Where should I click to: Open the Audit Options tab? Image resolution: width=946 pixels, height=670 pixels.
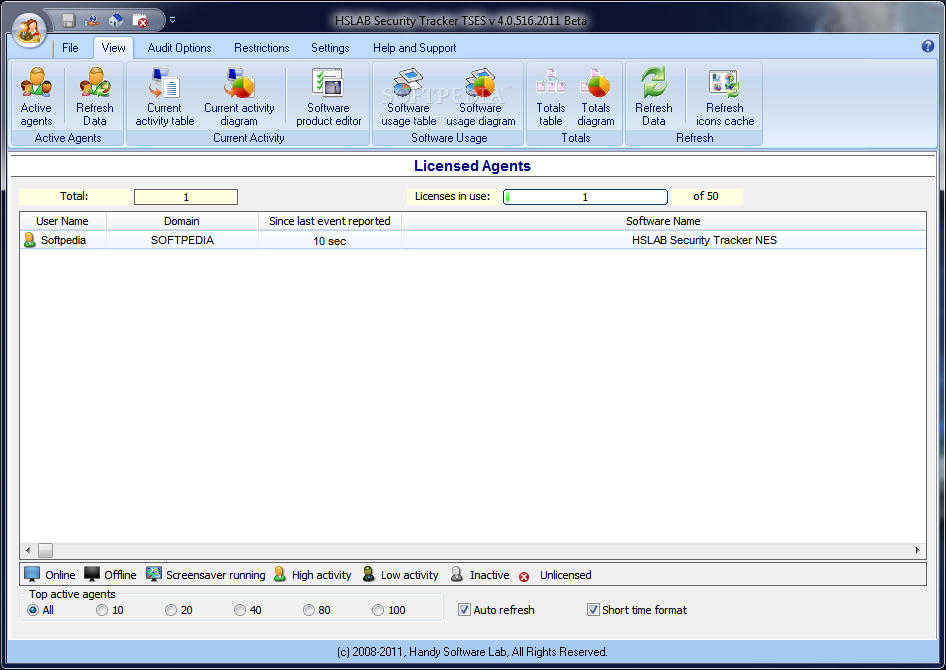(x=179, y=48)
